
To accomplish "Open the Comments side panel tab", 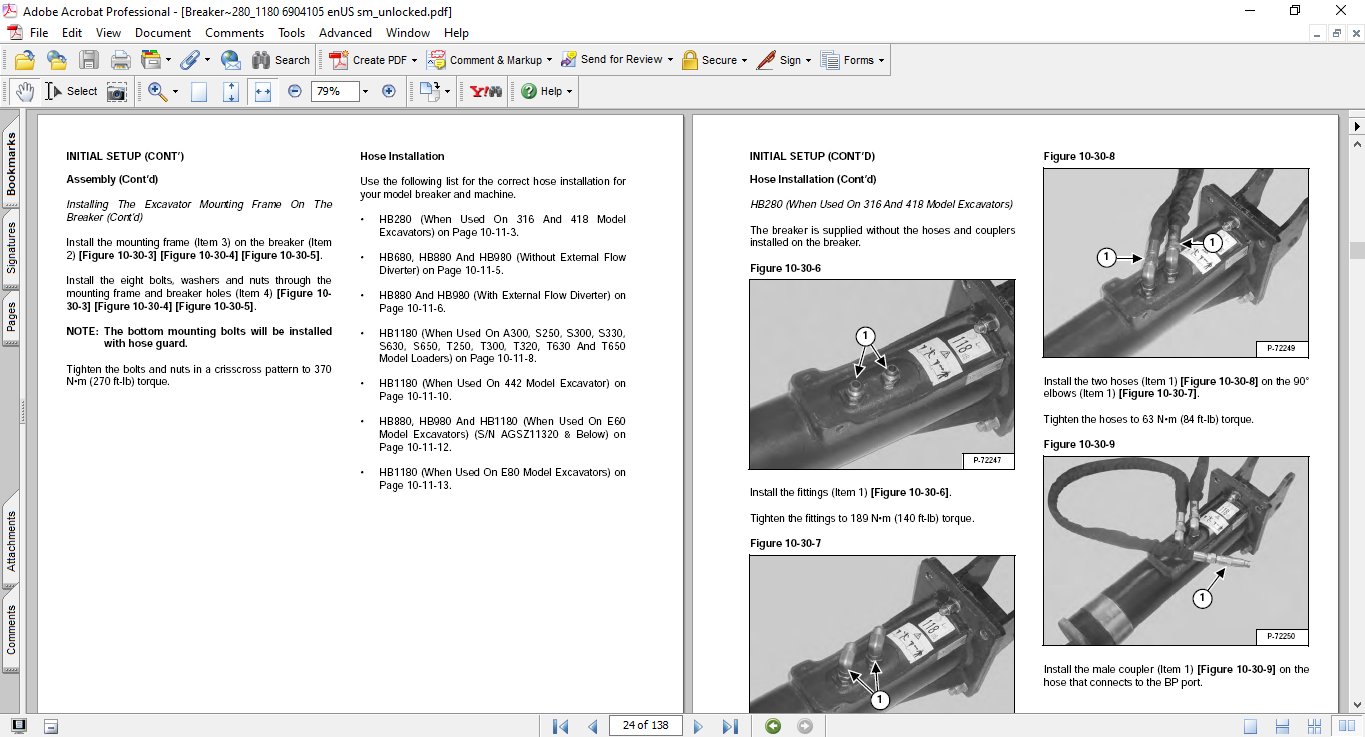I will 11,629.
